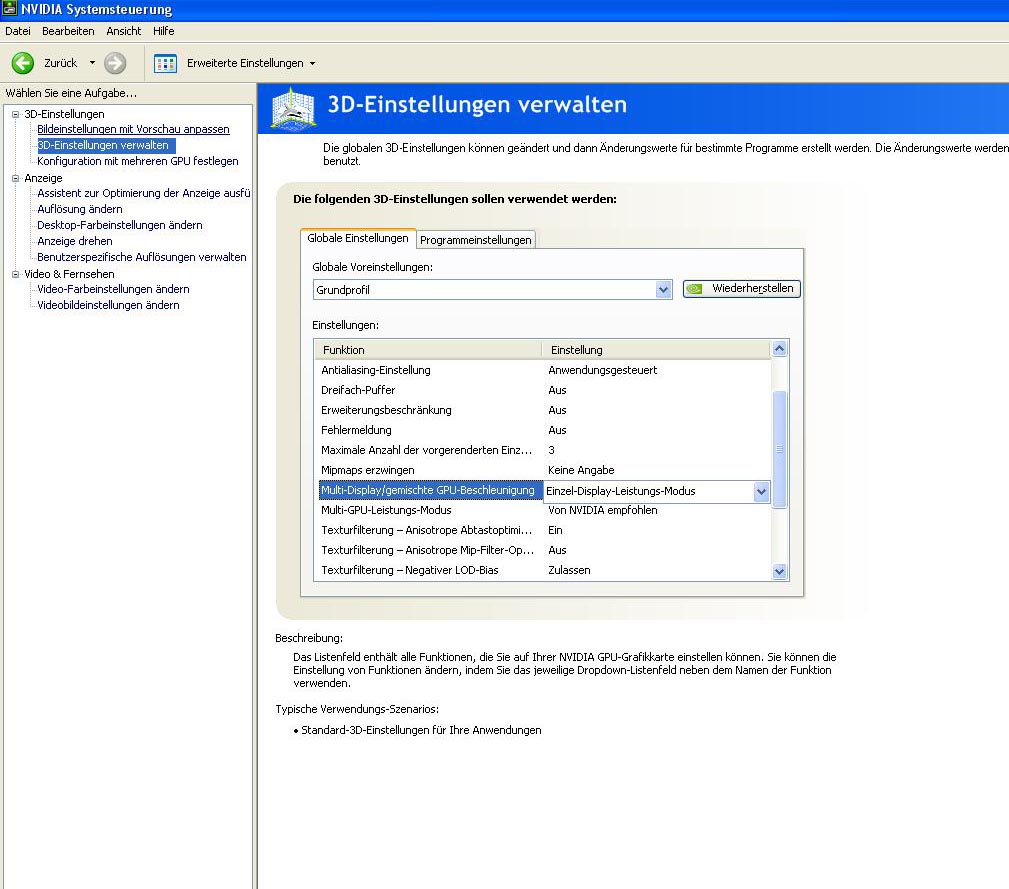The image size is (1009, 889).
Task: Open Videobildeinstellungen ändern task
Action: pos(108,306)
